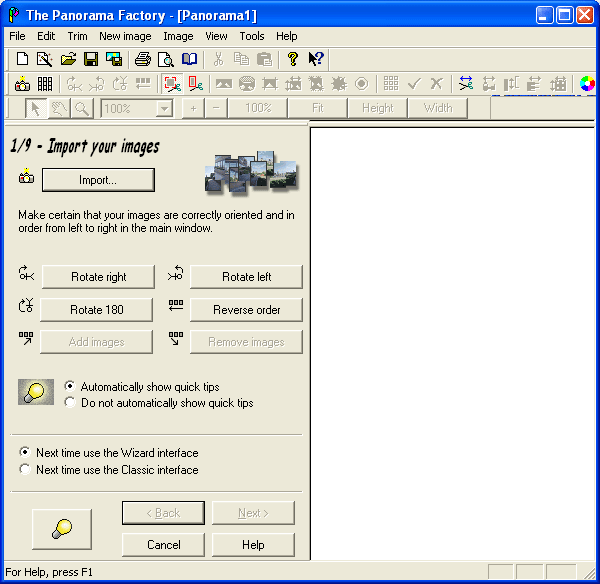Viewport: 600px width, 584px height.
Task: Click the lightbulb image beside quick tips options
Action: pyautogui.click(x=36, y=392)
